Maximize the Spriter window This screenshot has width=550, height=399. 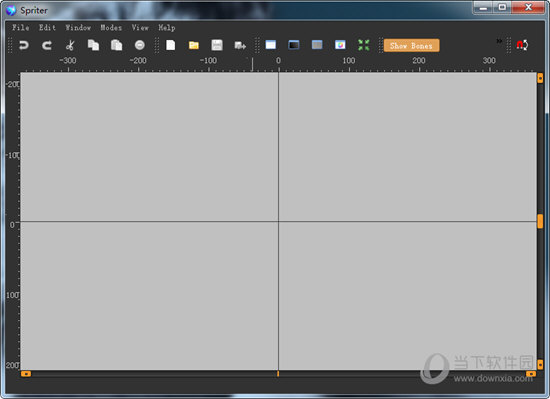[x=503, y=7]
